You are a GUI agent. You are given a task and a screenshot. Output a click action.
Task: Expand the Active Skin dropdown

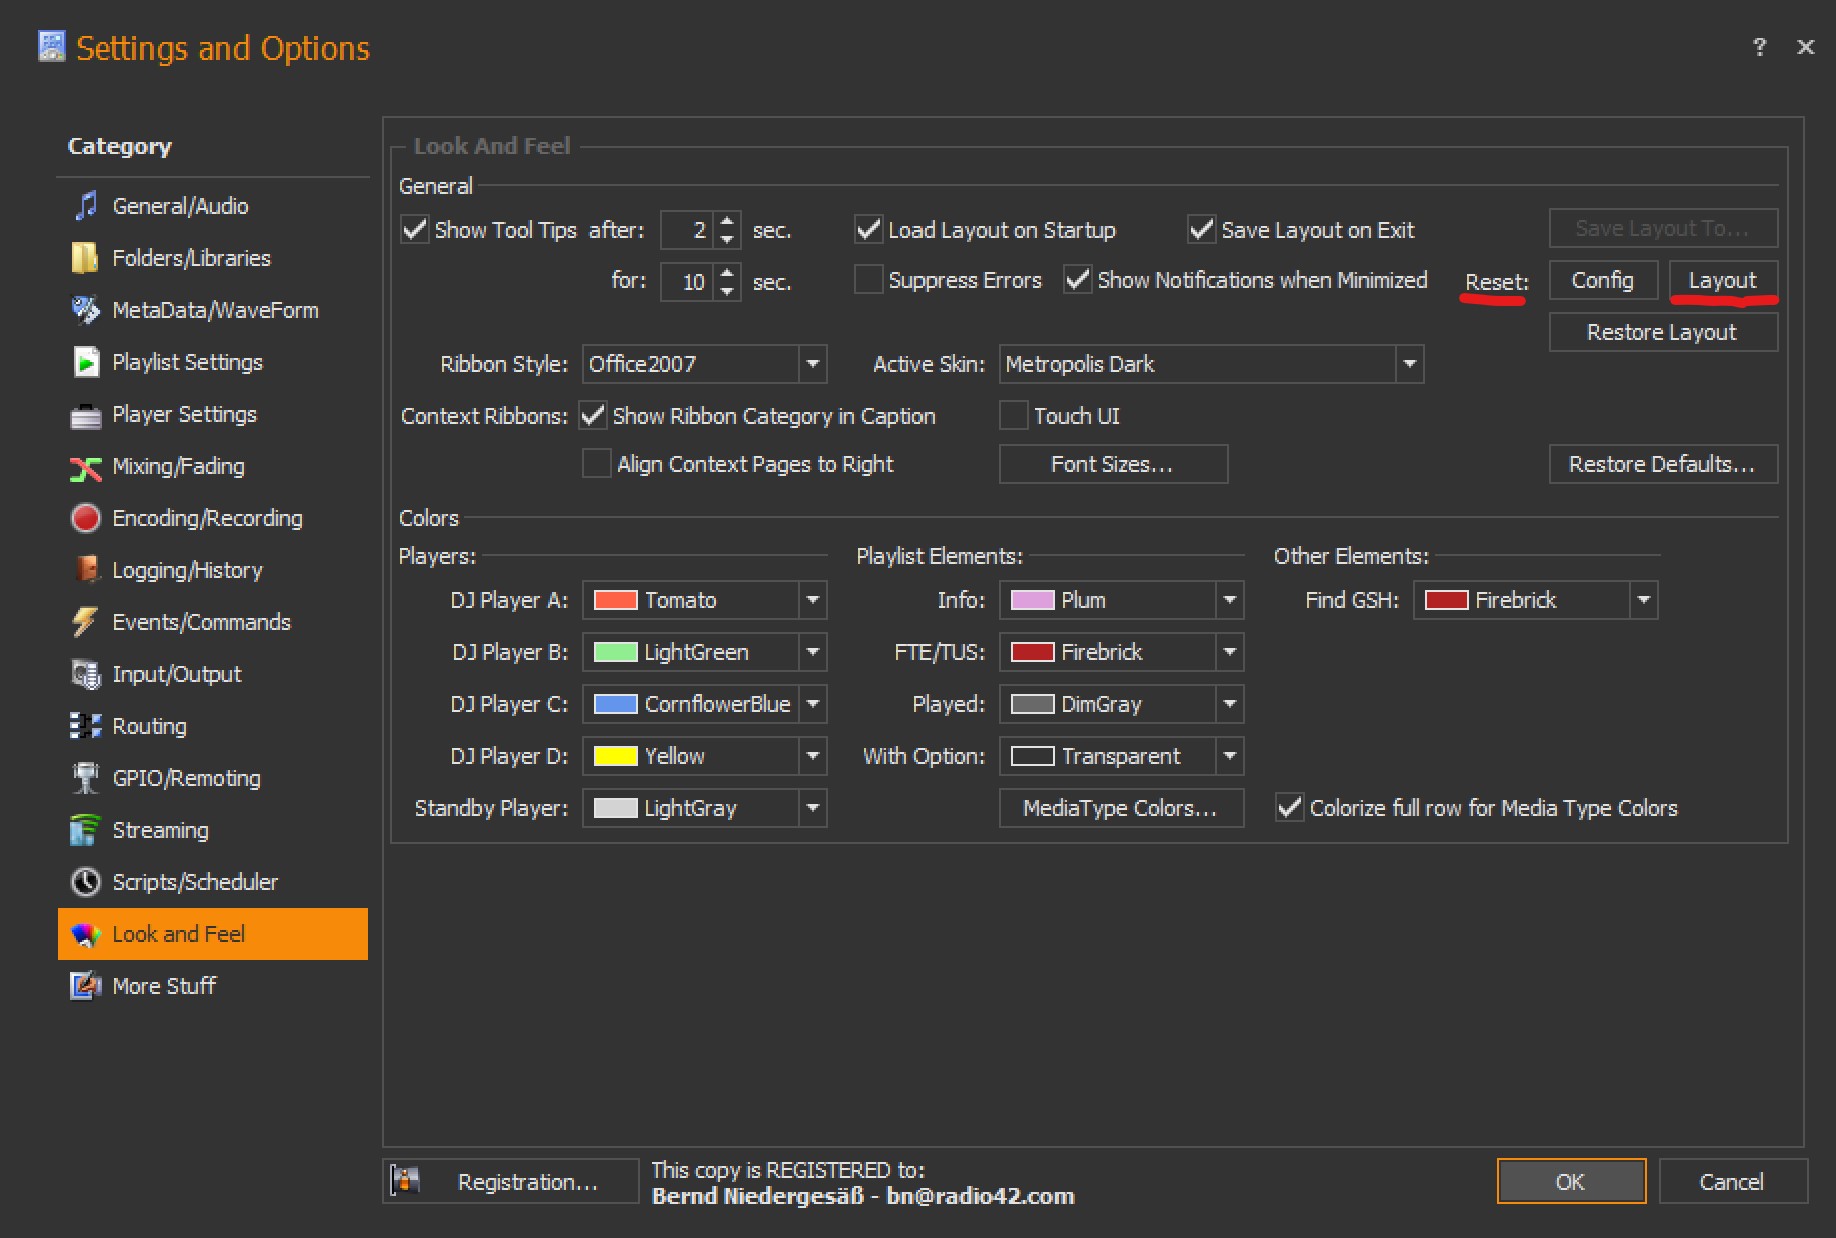(x=1409, y=364)
